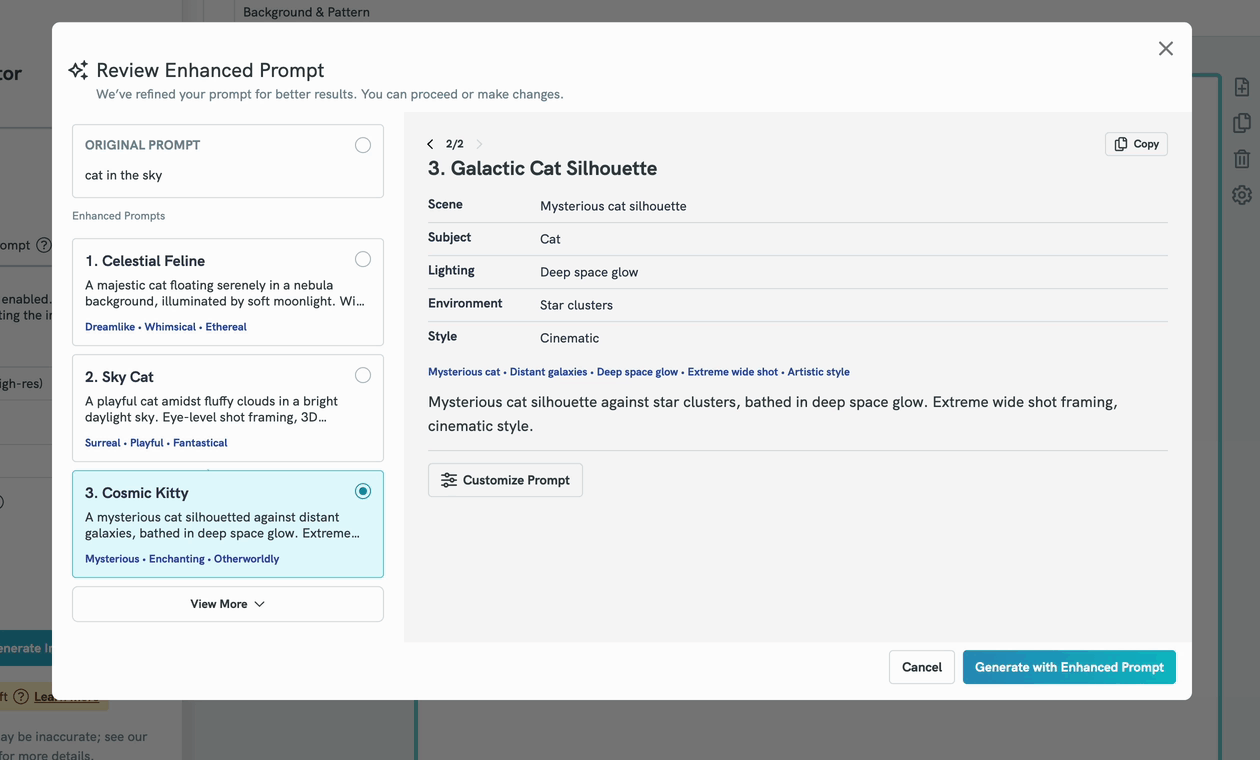This screenshot has height=760, width=1260.
Task: Click the Extreme wide shot tag
Action: 732,372
